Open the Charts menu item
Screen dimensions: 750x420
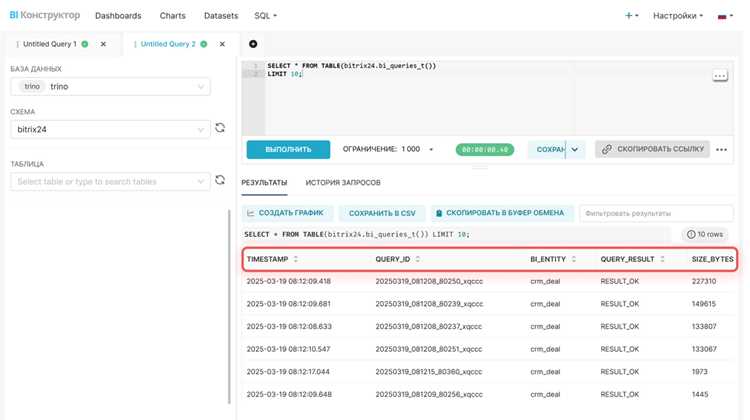click(172, 16)
